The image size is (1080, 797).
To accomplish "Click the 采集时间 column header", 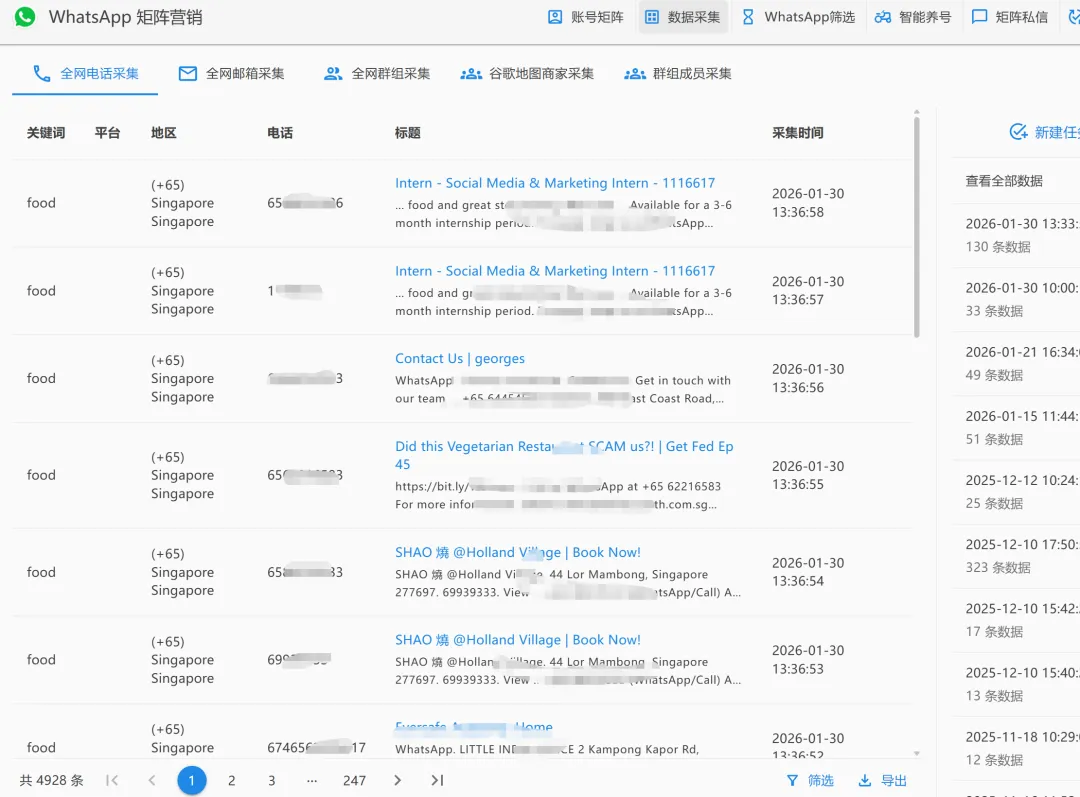I will (x=798, y=133).
